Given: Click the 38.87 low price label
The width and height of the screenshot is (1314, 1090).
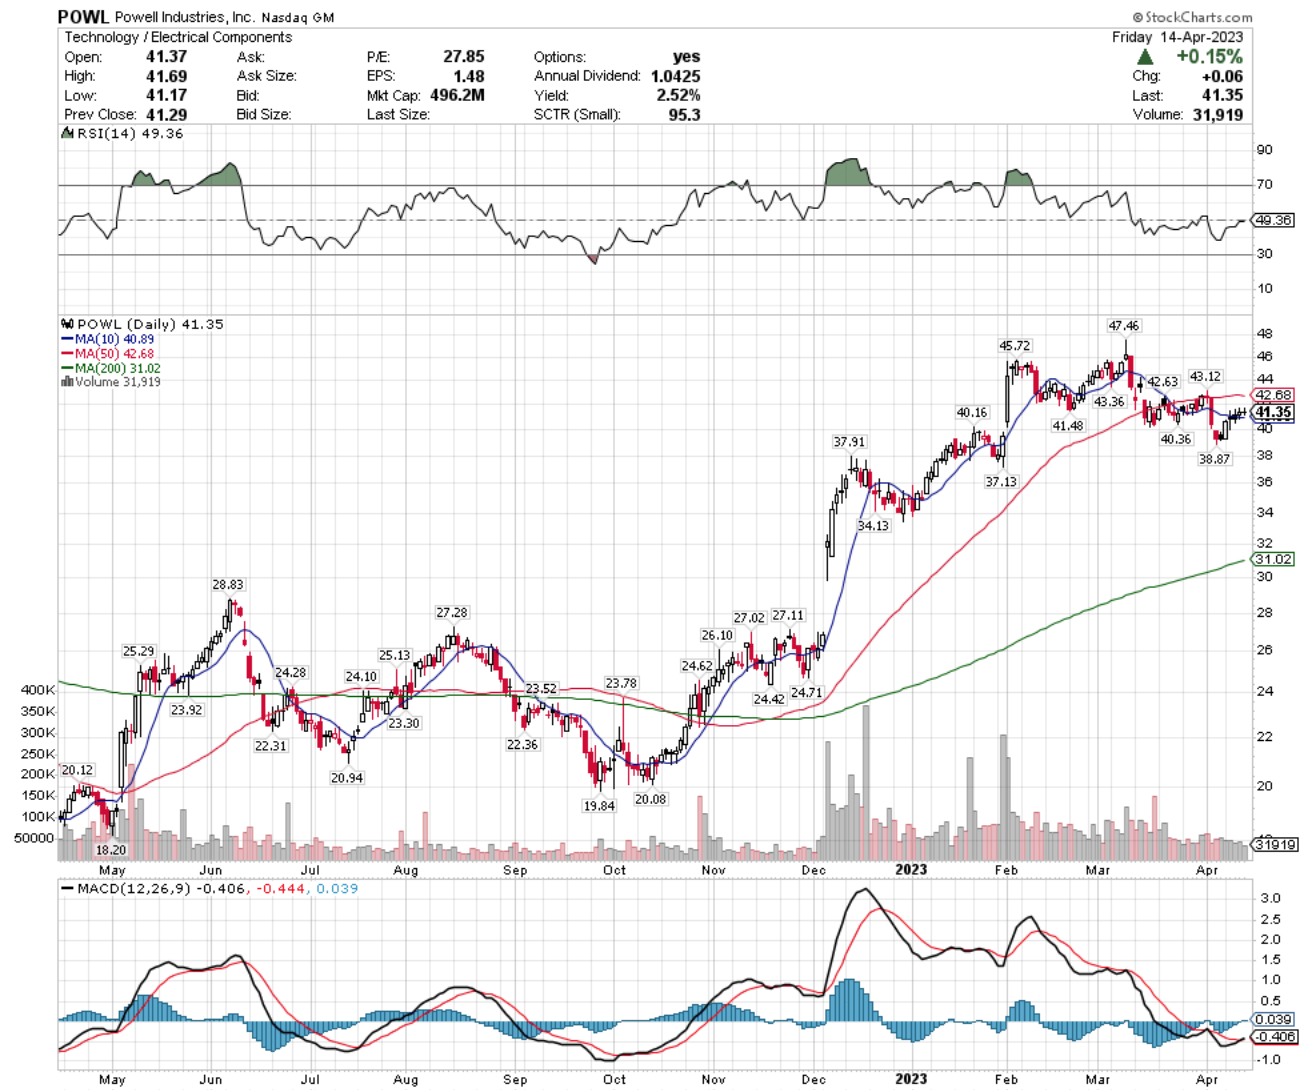Looking at the screenshot, I should pos(1214,459).
